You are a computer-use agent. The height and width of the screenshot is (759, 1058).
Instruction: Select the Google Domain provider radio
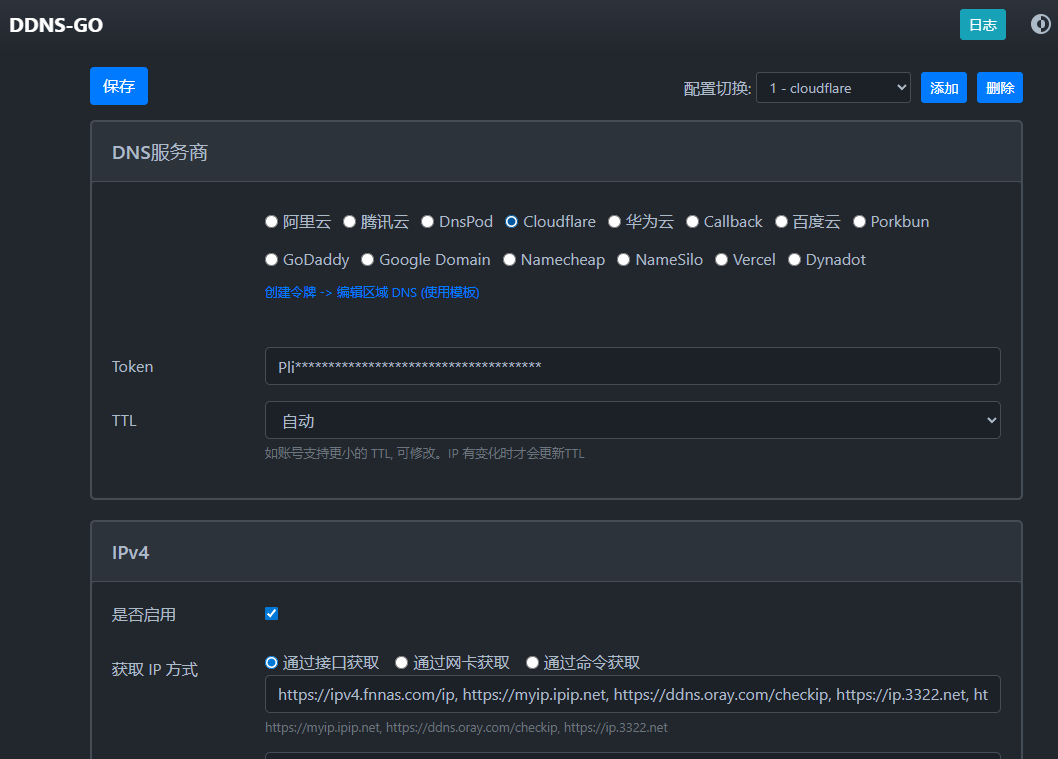(367, 259)
